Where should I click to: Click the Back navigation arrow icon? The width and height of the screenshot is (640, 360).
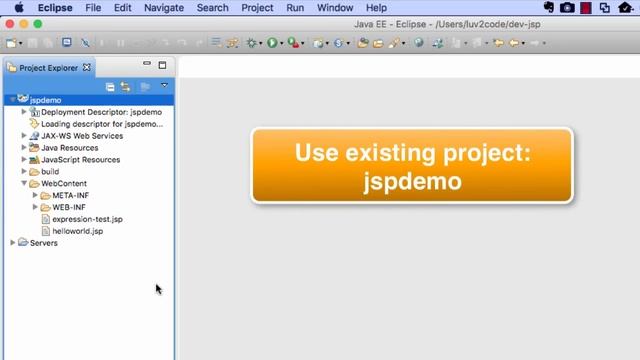[514, 42]
